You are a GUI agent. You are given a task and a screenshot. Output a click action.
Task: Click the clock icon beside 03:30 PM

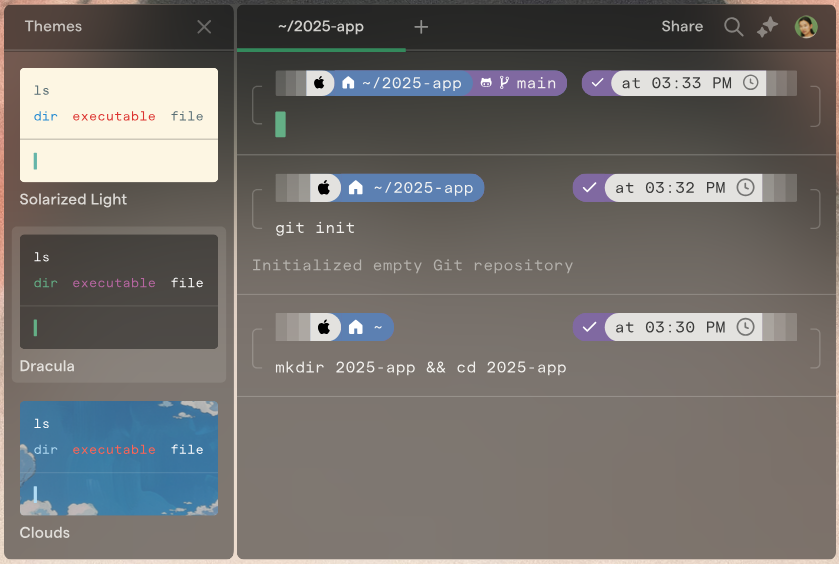pos(745,327)
